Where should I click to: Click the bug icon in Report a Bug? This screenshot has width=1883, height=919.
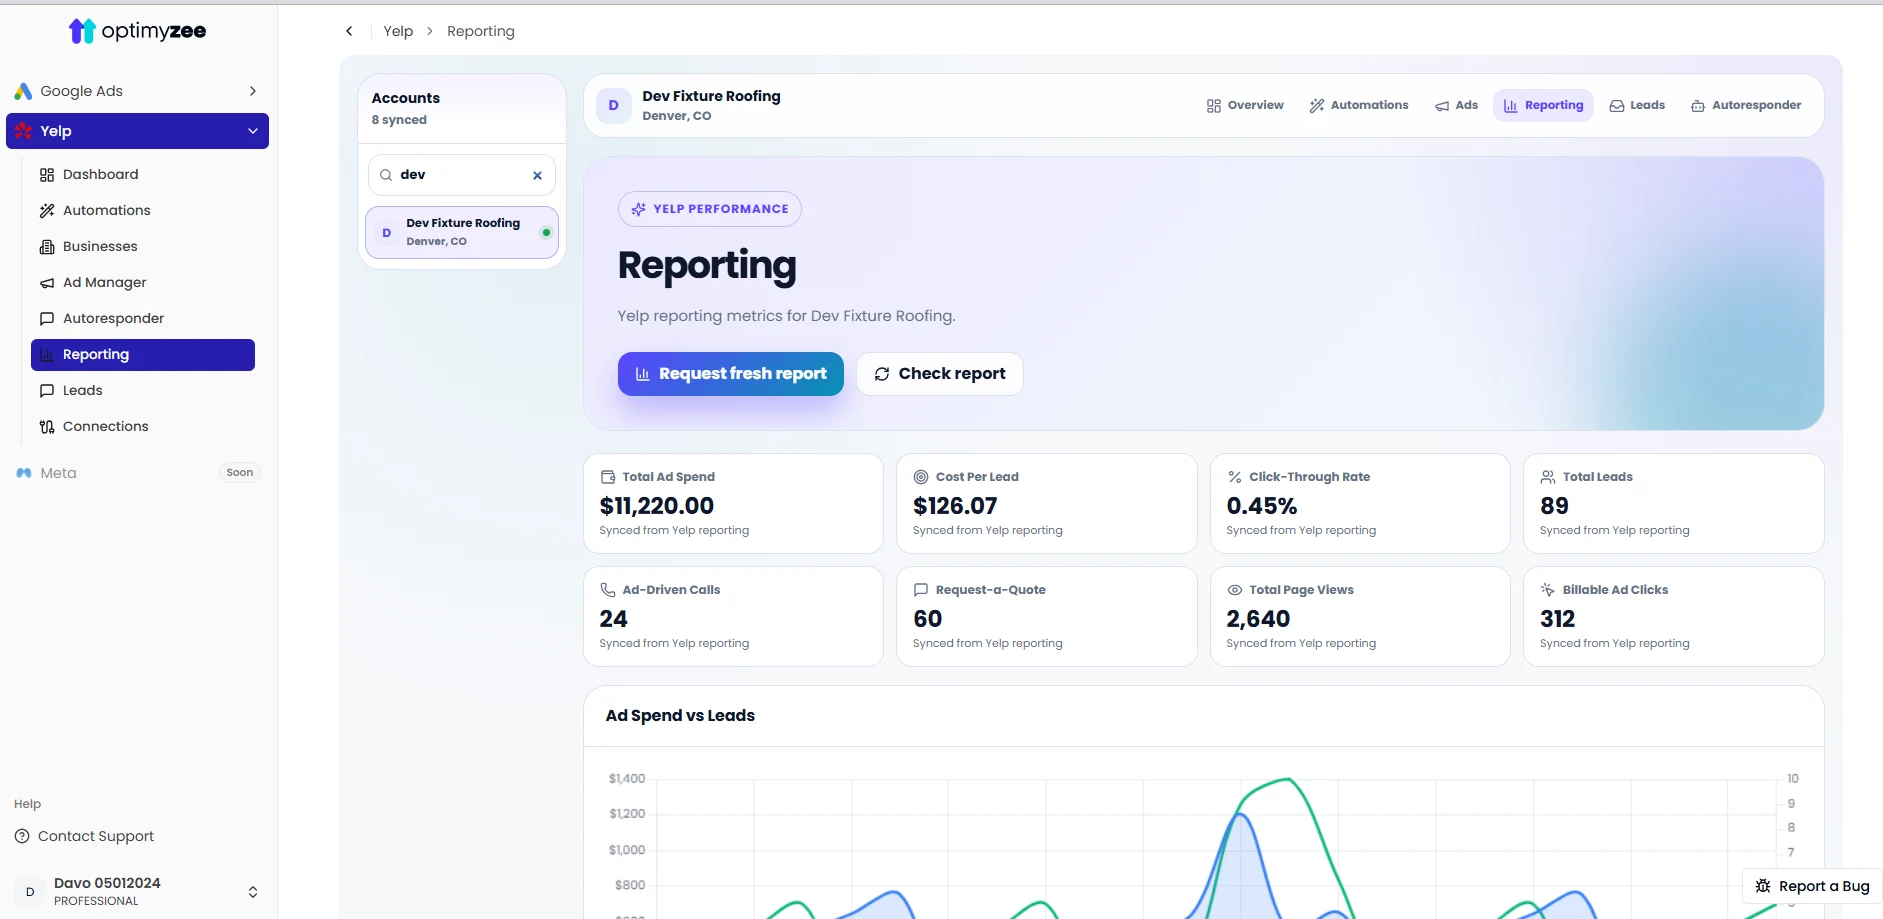pyautogui.click(x=1763, y=886)
